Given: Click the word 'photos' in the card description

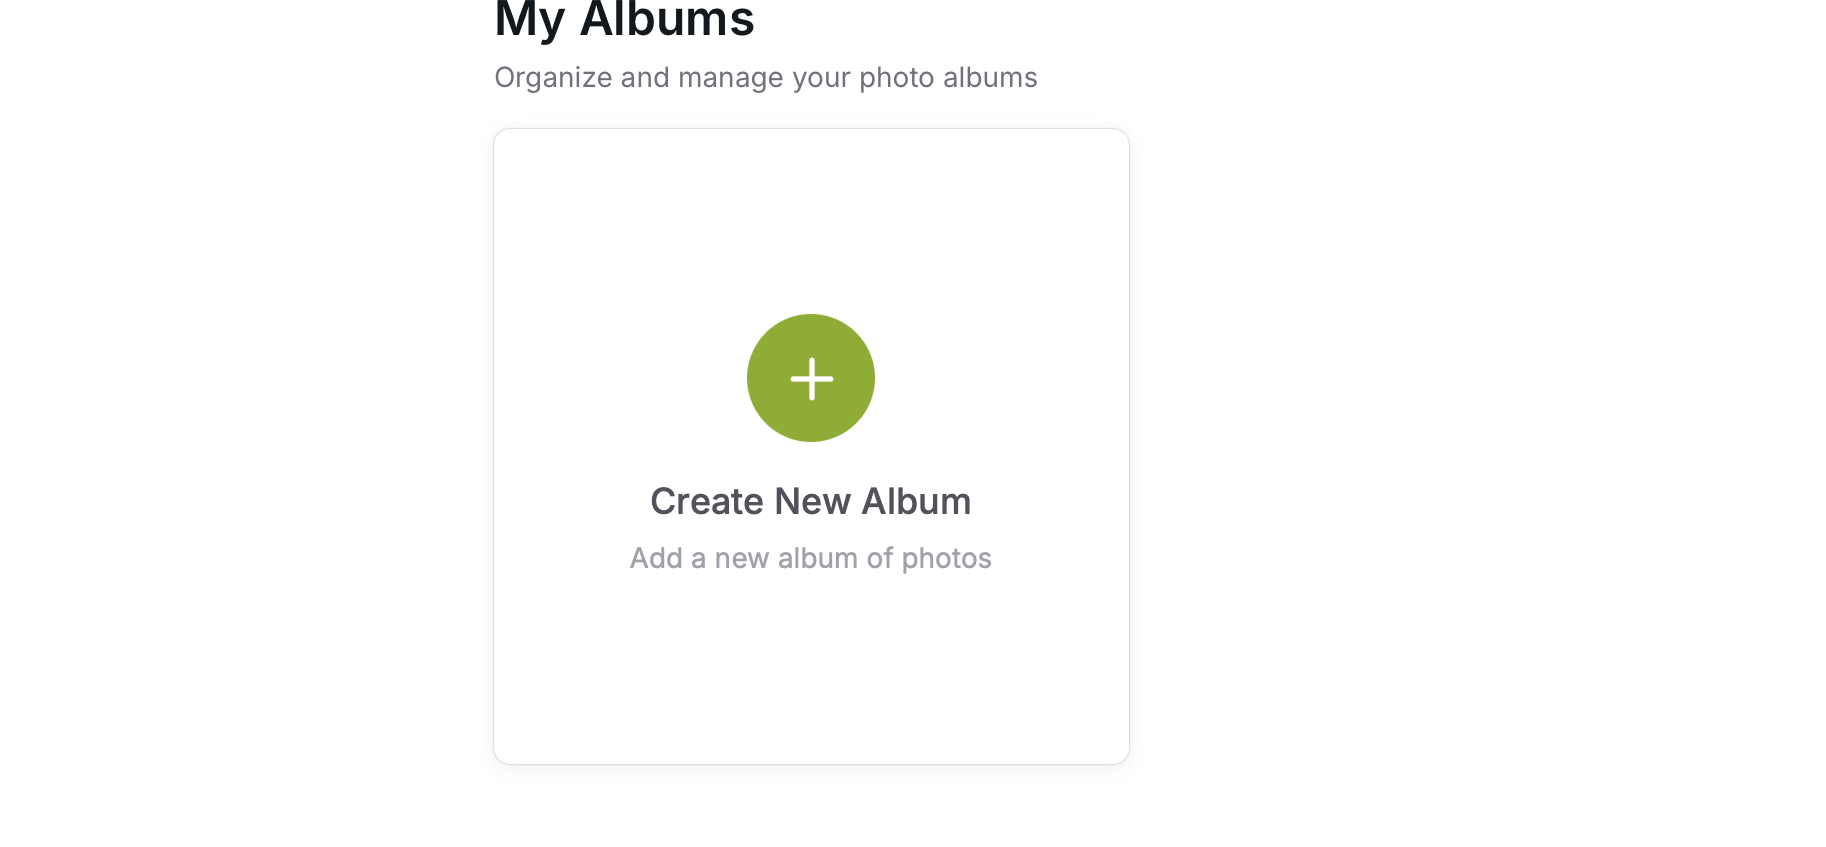Looking at the screenshot, I should (x=946, y=558).
